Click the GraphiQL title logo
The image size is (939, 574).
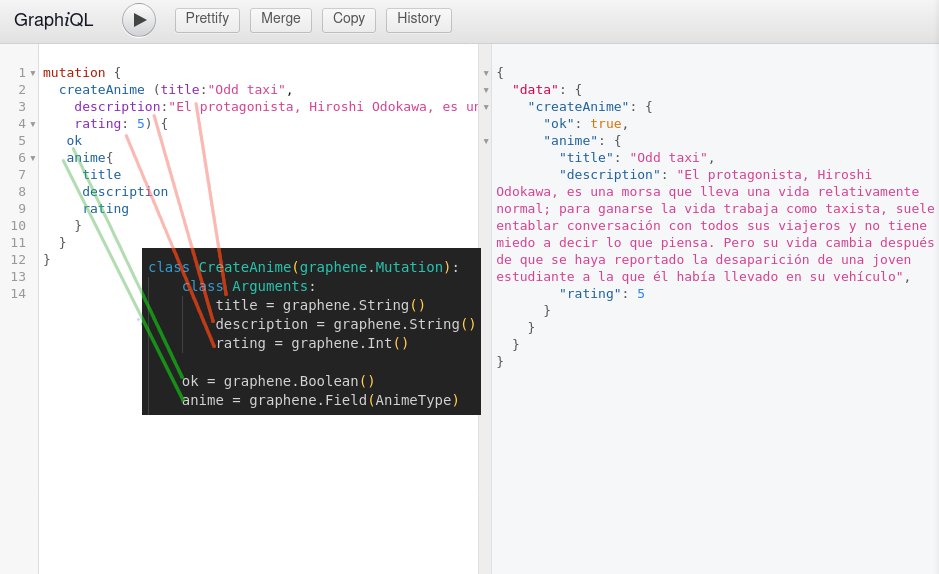(54, 20)
